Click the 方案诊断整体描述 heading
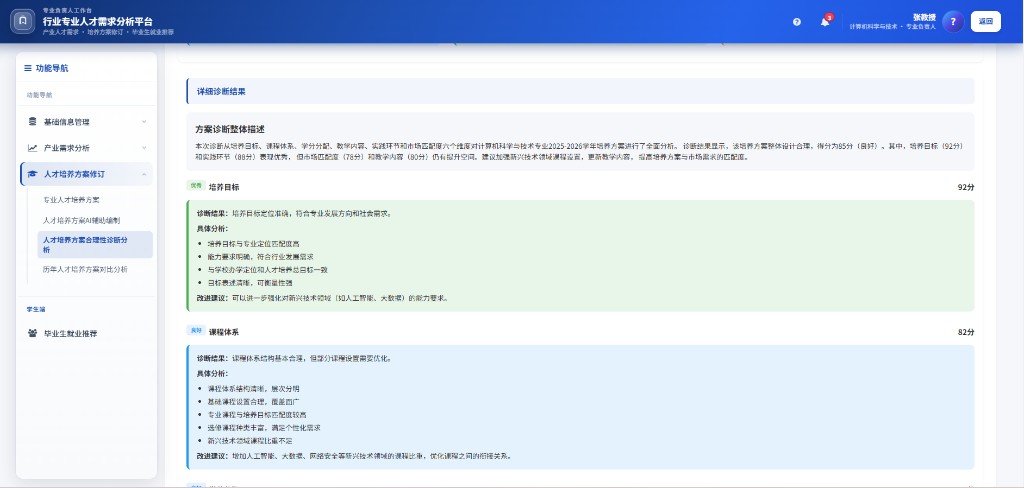The image size is (1024, 488). click(230, 129)
